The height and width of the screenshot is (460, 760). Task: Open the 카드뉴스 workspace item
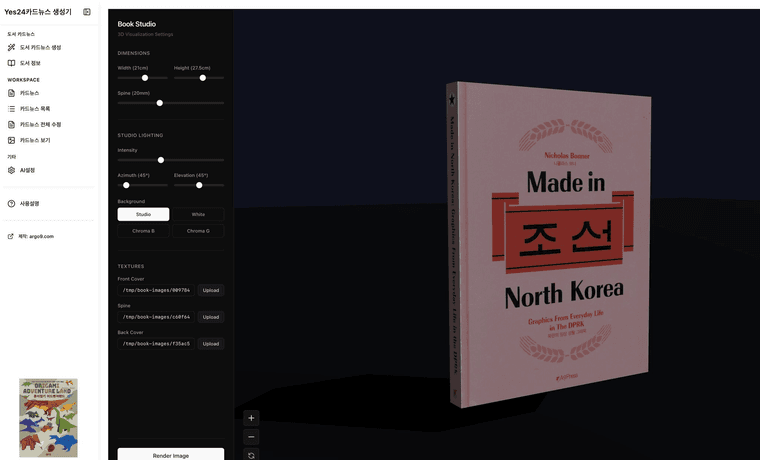pyautogui.click(x=29, y=93)
